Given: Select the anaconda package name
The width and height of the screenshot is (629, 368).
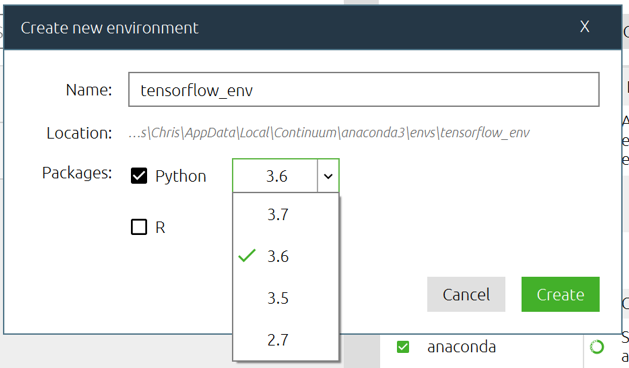Looking at the screenshot, I should [461, 347].
